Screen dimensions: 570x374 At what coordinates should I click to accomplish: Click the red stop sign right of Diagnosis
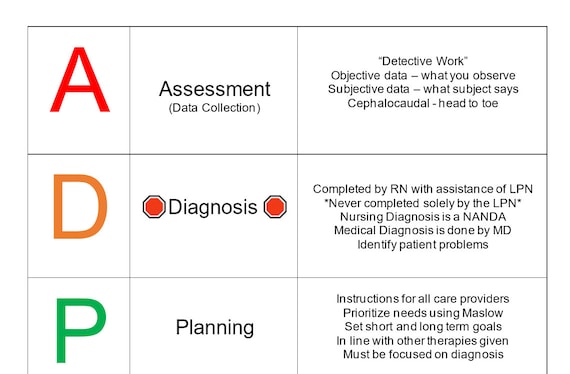(275, 207)
